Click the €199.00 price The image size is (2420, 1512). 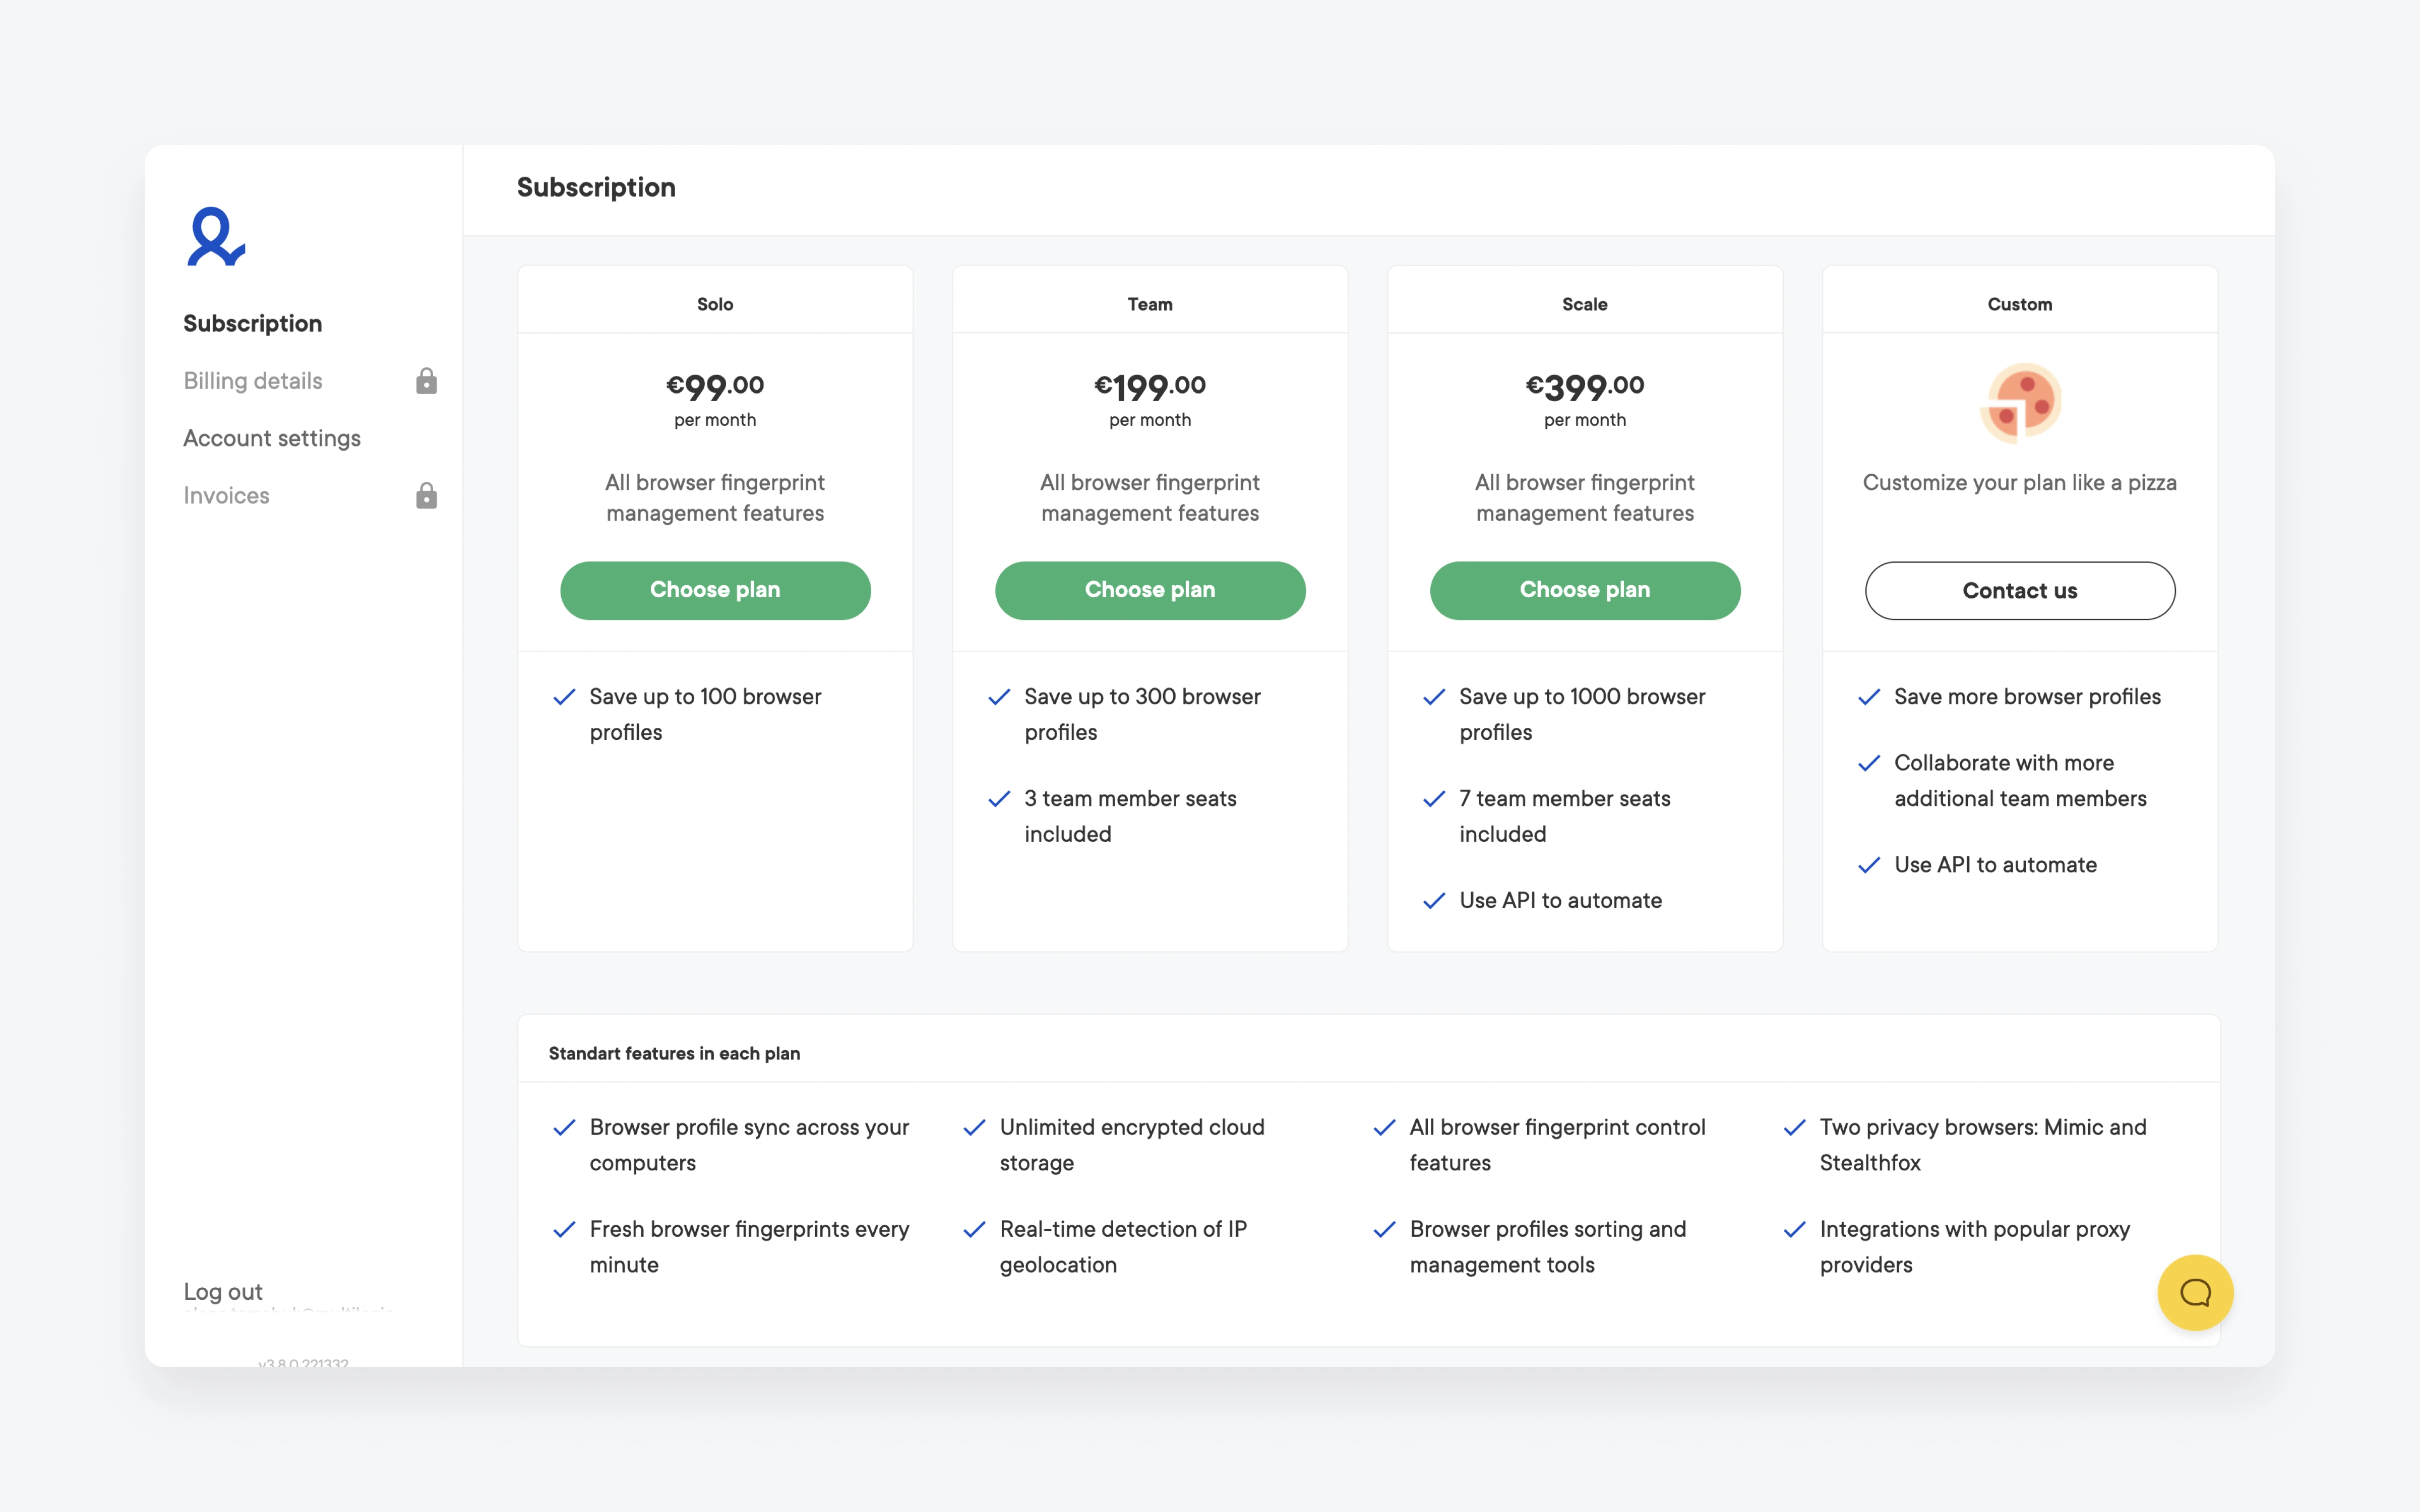tap(1150, 386)
